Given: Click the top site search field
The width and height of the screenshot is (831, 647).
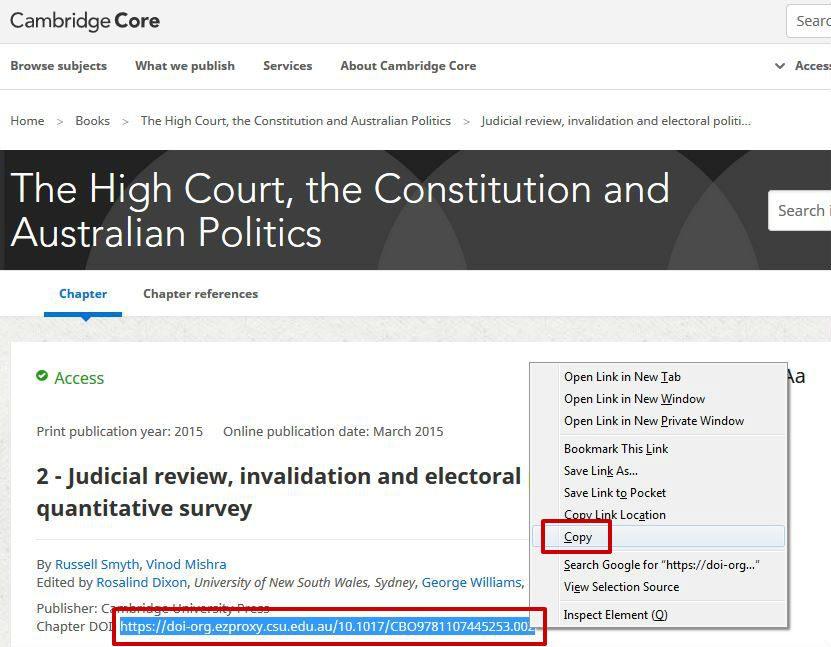Looking at the screenshot, I should pyautogui.click(x=809, y=21).
